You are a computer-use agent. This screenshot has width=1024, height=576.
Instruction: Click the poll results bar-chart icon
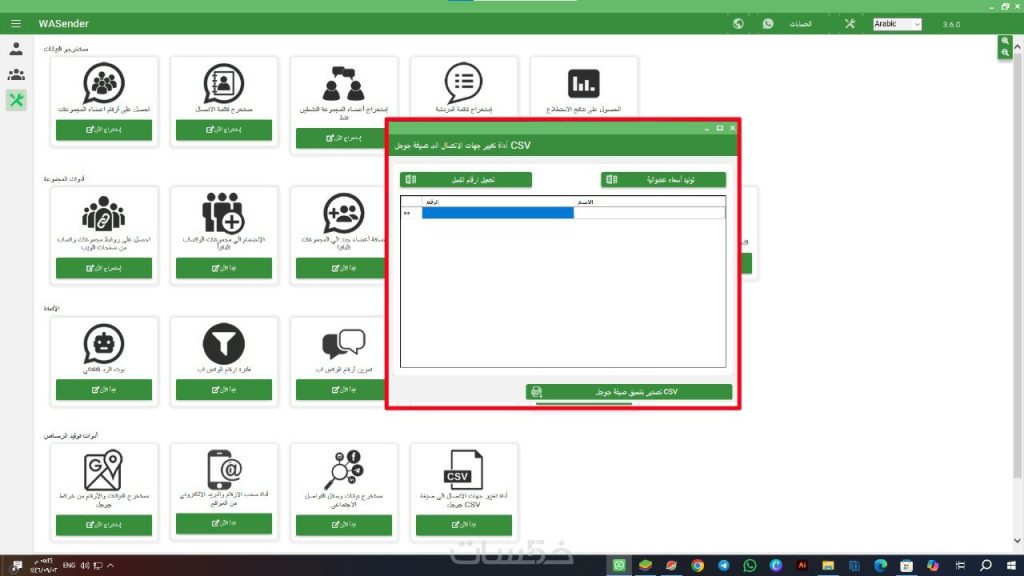(584, 84)
